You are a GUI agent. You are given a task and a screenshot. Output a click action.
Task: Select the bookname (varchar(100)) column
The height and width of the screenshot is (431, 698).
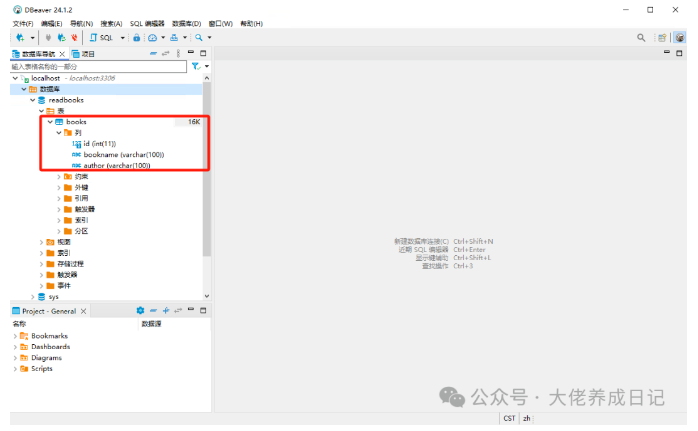[124, 155]
